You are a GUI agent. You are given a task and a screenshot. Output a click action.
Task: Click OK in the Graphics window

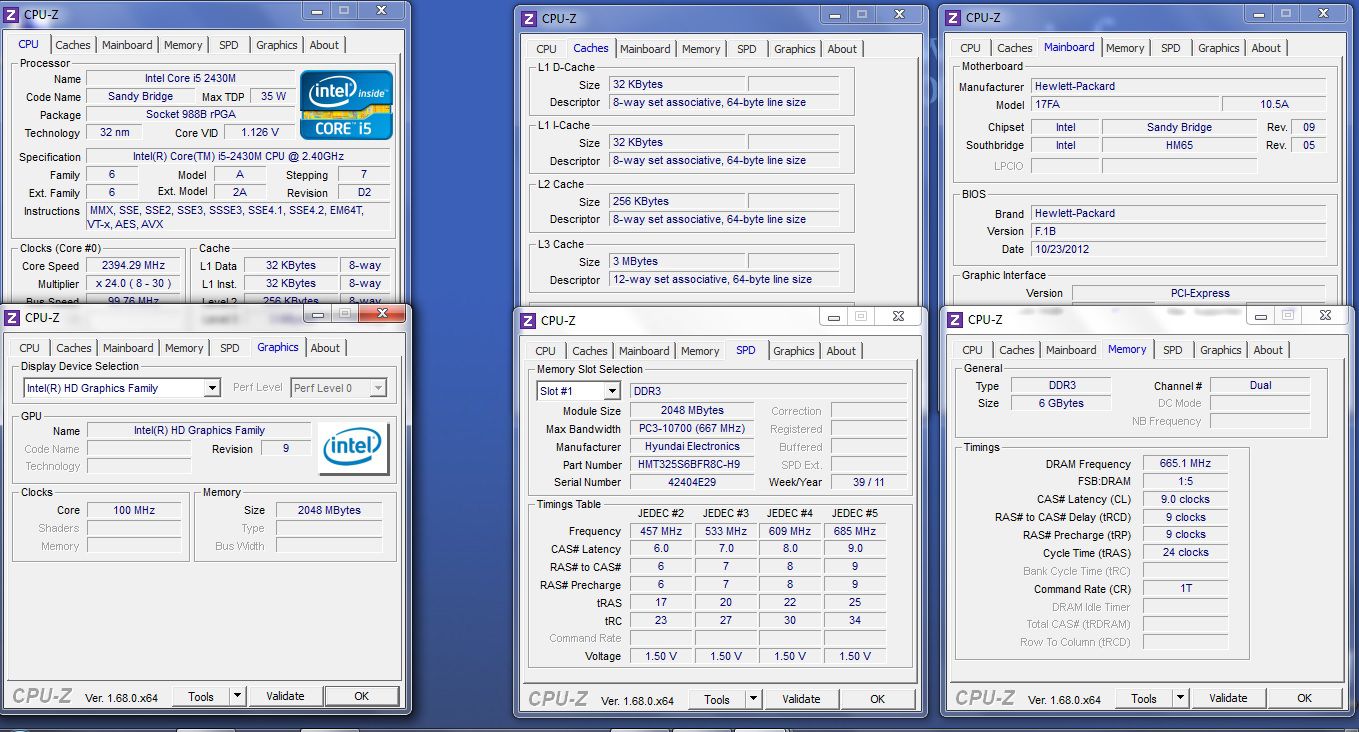click(x=362, y=696)
